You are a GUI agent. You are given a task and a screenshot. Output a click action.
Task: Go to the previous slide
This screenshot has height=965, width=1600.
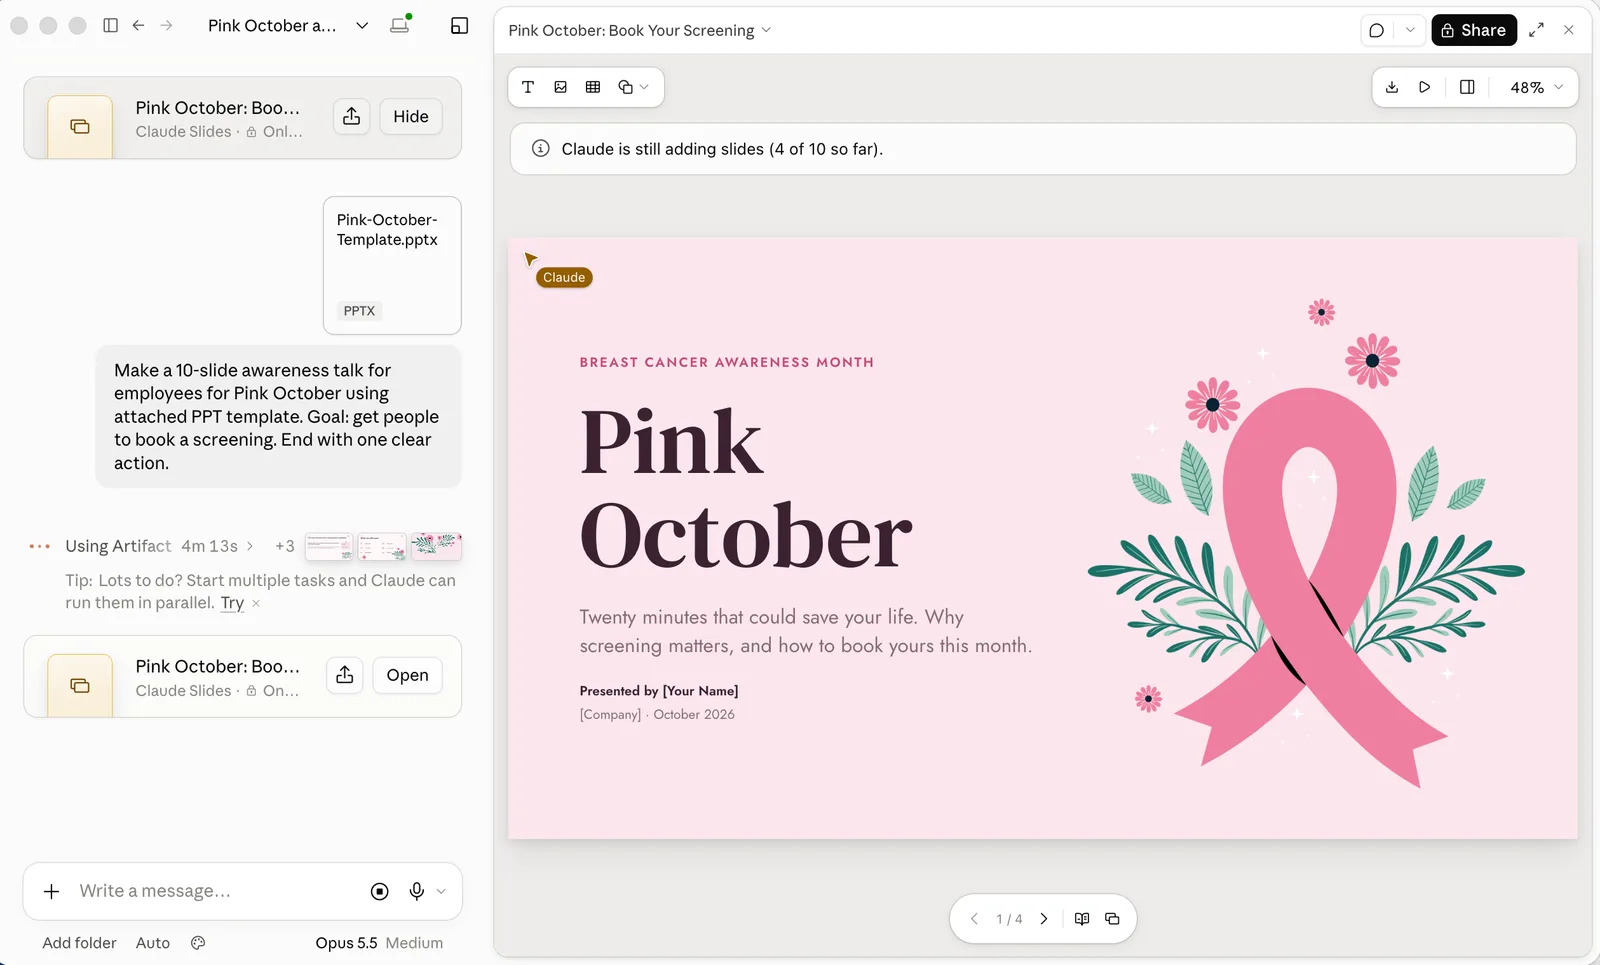point(974,919)
